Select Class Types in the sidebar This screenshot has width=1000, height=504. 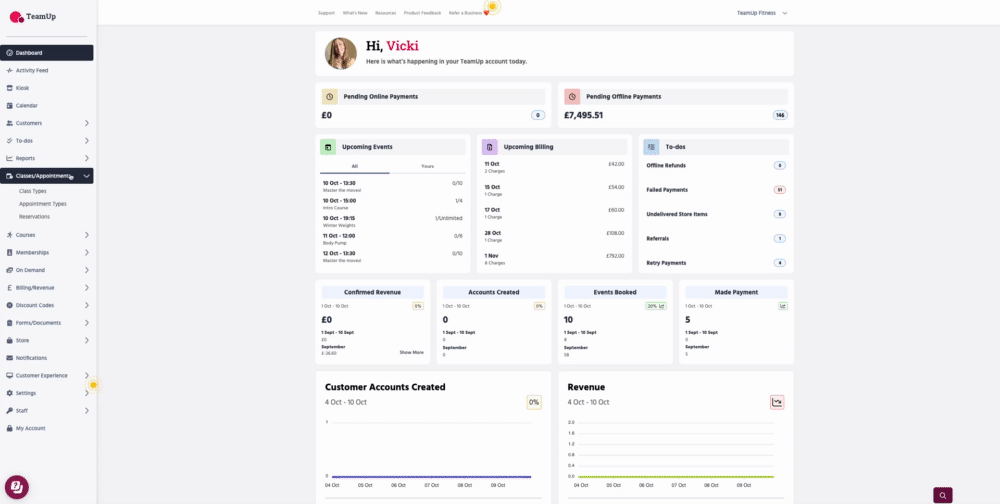tap(32, 190)
